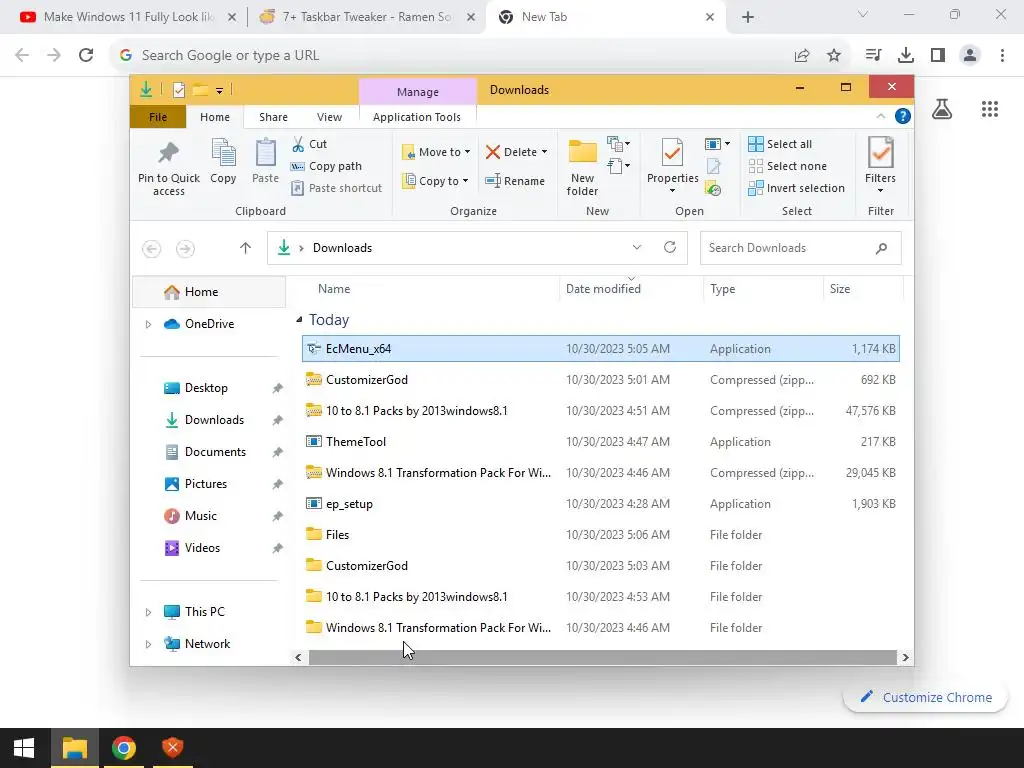Screen dimensions: 1024x768
Task: Open Application Tools tab
Action: click(x=417, y=117)
